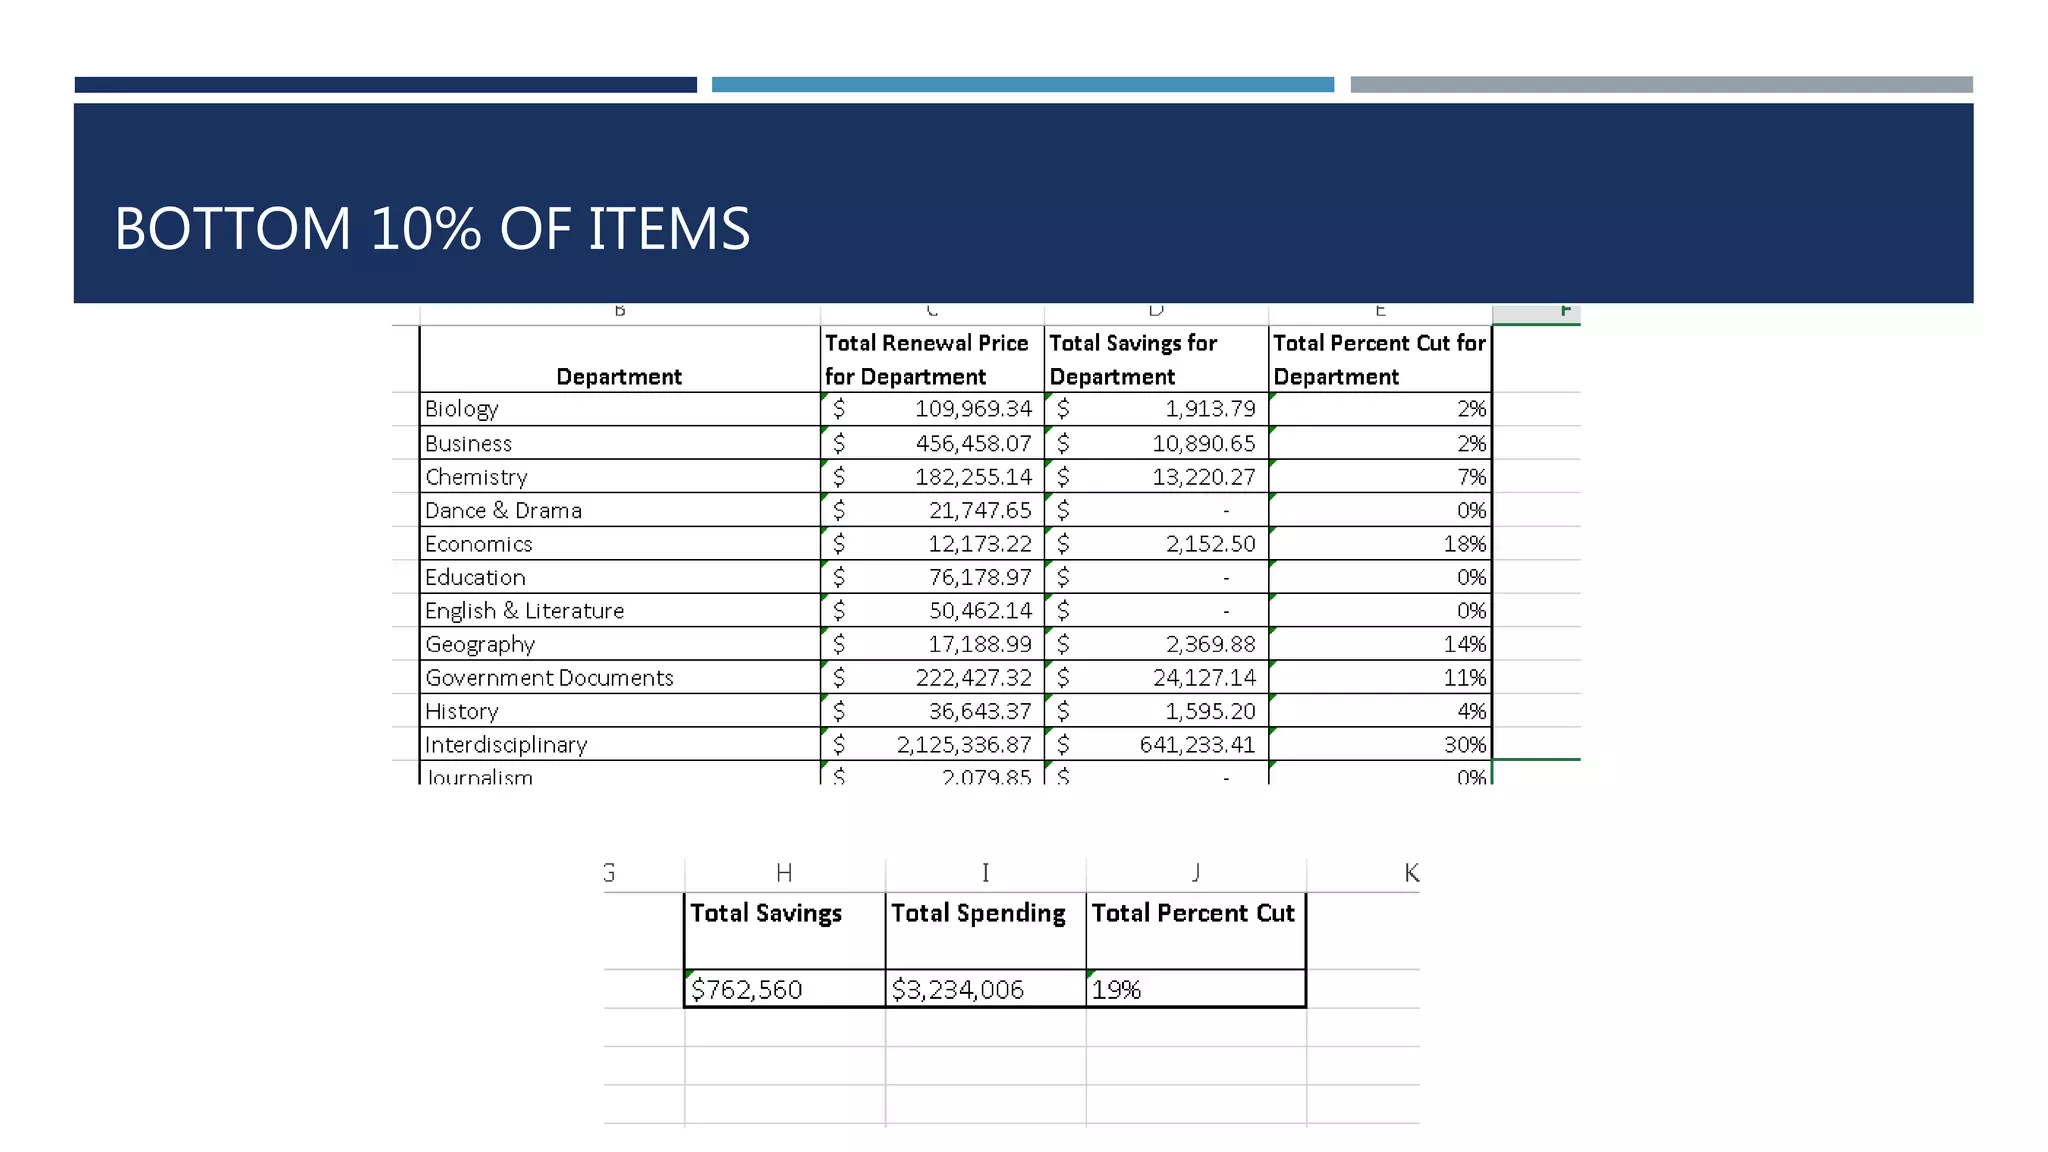Click the Interdisciplinary department cell

(x=619, y=745)
